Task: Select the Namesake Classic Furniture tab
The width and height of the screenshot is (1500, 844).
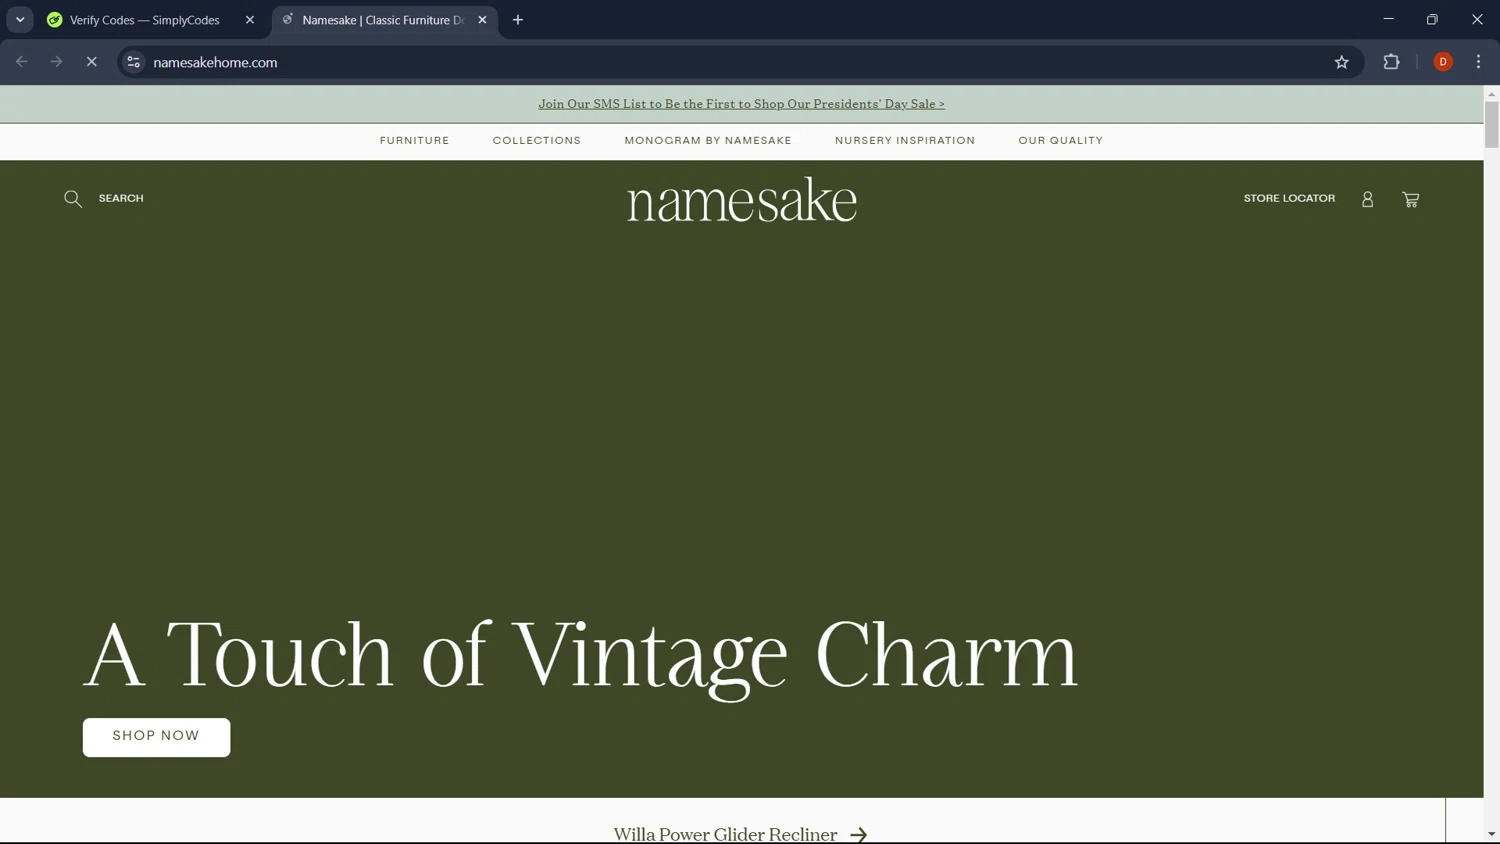Action: coord(385,20)
